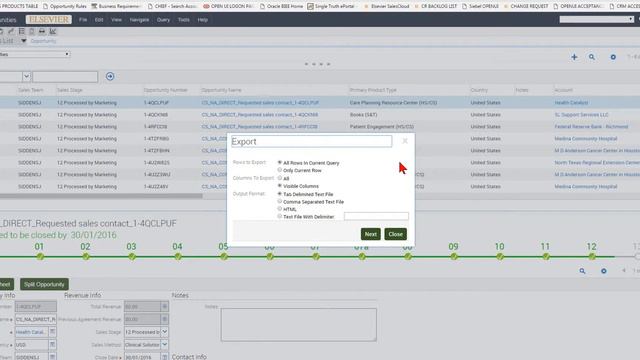The width and height of the screenshot is (640, 360).
Task: Open the Sales Stage dropdown in Revenue Info
Action: point(164,332)
